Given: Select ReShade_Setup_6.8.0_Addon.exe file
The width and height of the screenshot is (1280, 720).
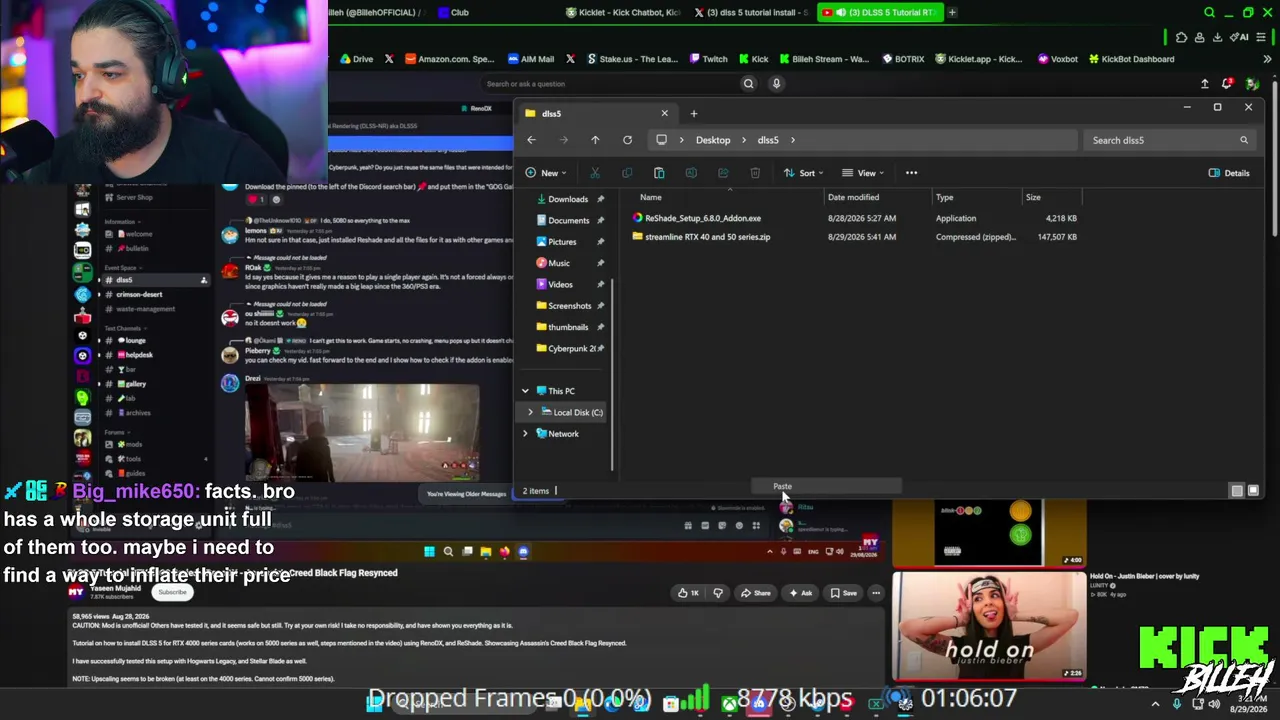Looking at the screenshot, I should coord(703,218).
